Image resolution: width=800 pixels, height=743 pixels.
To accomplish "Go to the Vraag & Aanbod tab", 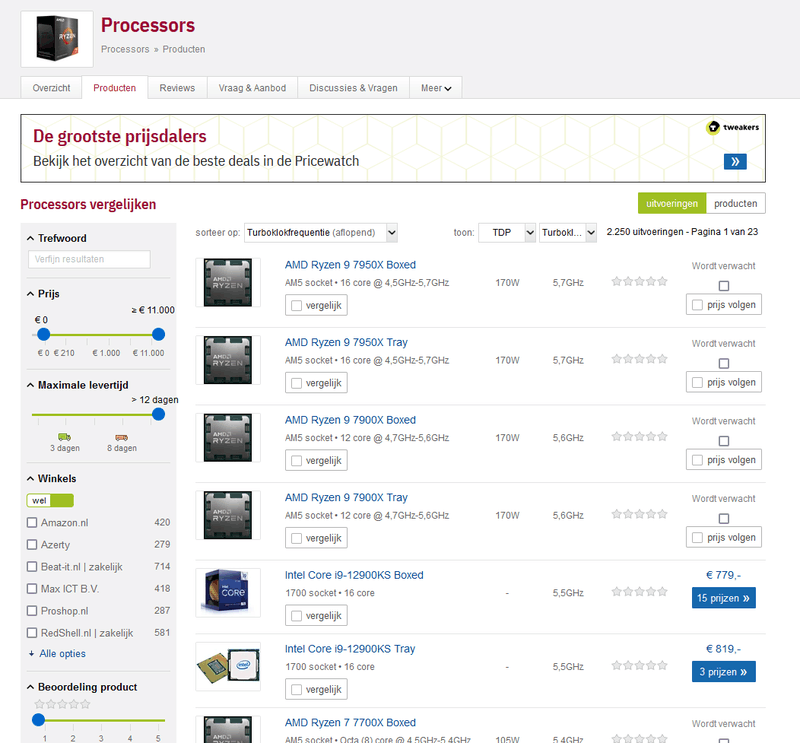I will click(x=252, y=88).
